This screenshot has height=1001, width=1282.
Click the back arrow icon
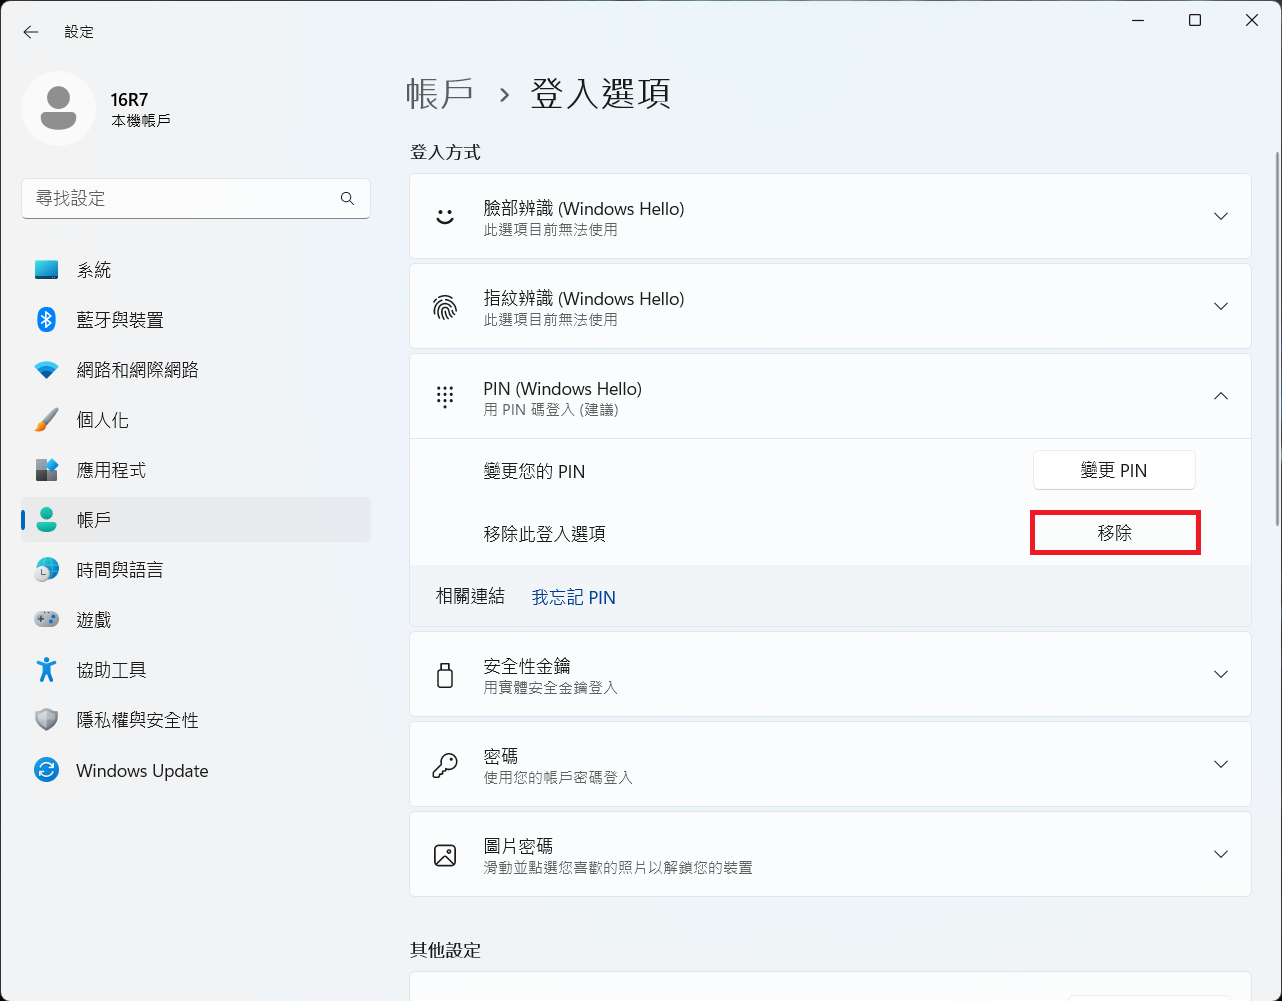coord(31,32)
